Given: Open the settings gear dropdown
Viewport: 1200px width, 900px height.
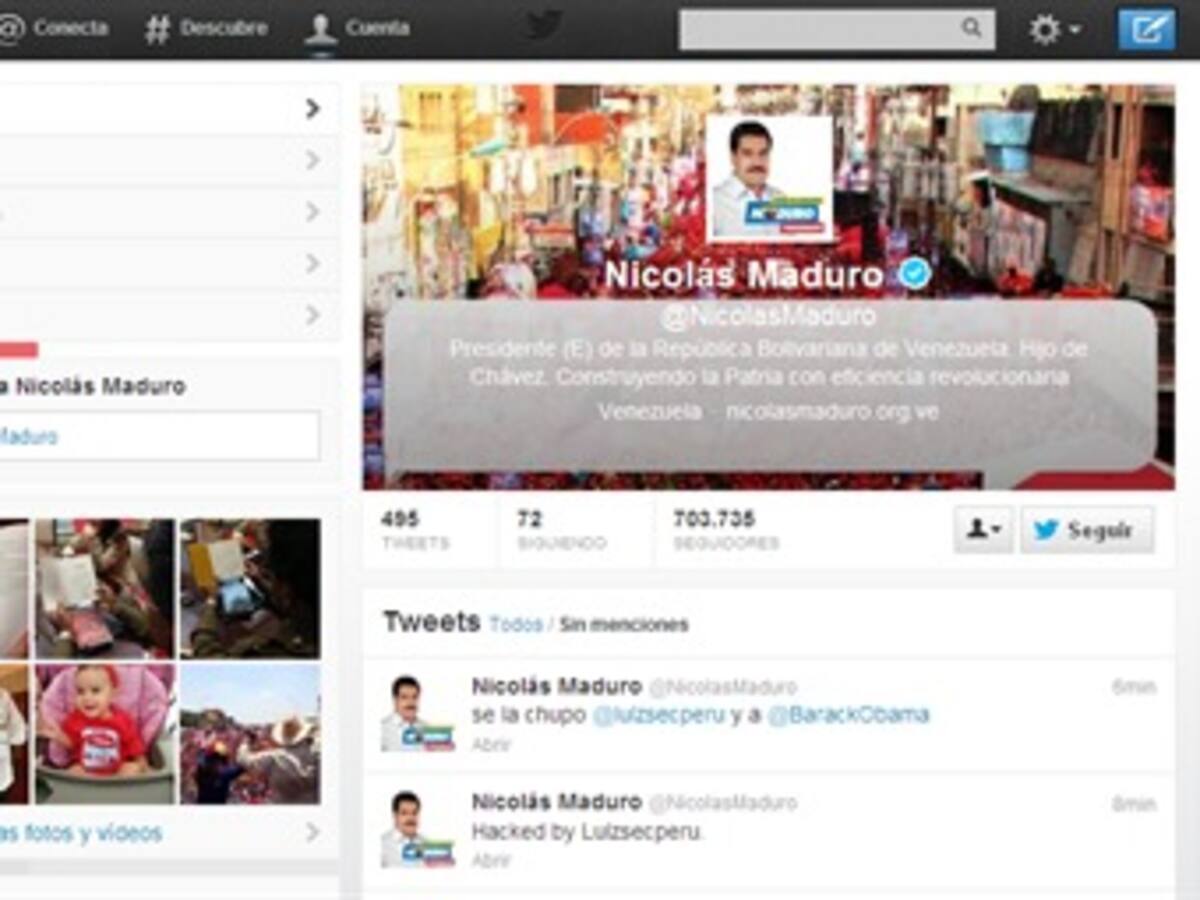Looking at the screenshot, I should pos(1054,29).
